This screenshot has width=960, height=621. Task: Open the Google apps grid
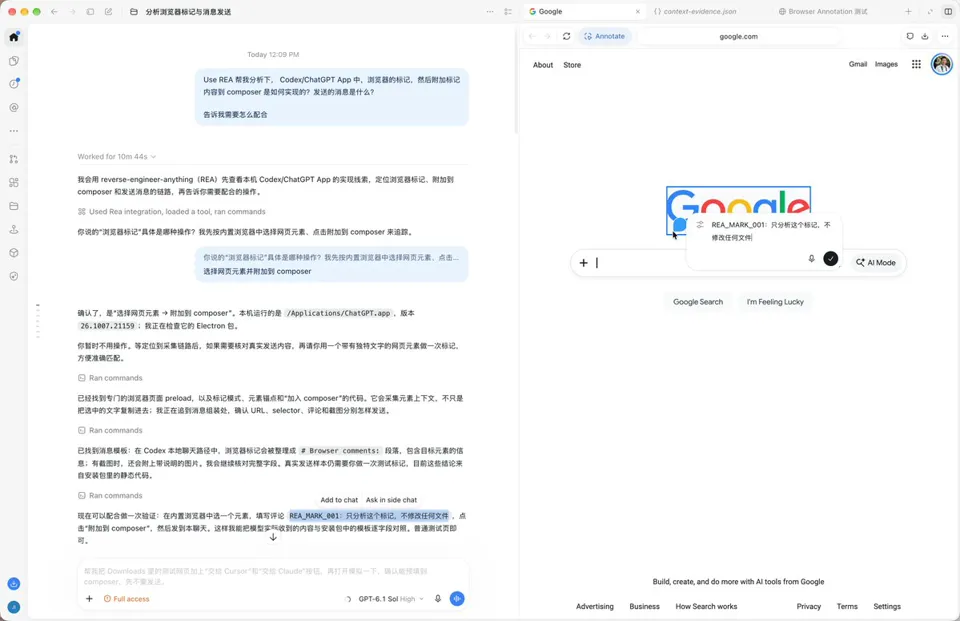916,64
